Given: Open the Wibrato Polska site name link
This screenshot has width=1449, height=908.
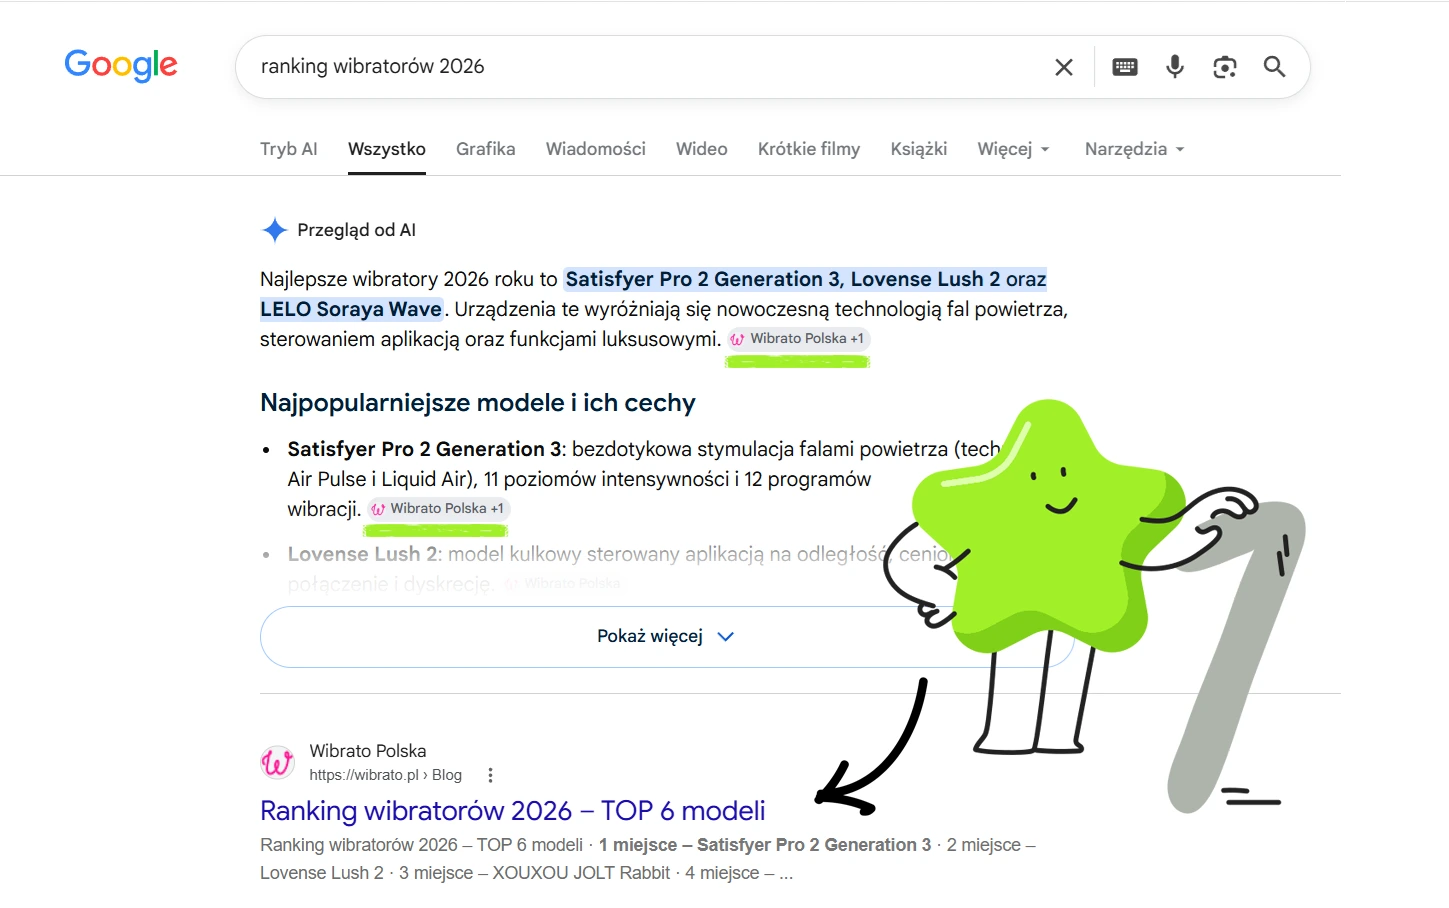Looking at the screenshot, I should pyautogui.click(x=368, y=751).
